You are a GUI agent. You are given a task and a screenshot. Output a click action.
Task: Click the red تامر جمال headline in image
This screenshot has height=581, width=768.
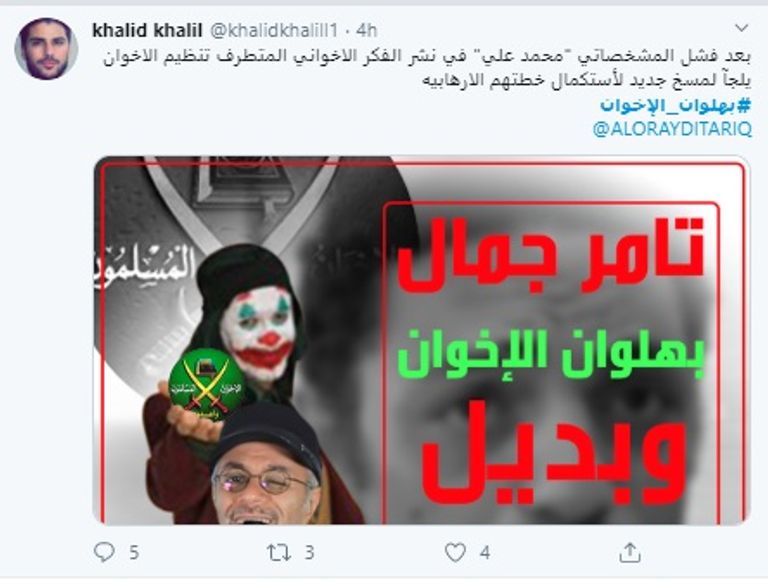pos(551,255)
